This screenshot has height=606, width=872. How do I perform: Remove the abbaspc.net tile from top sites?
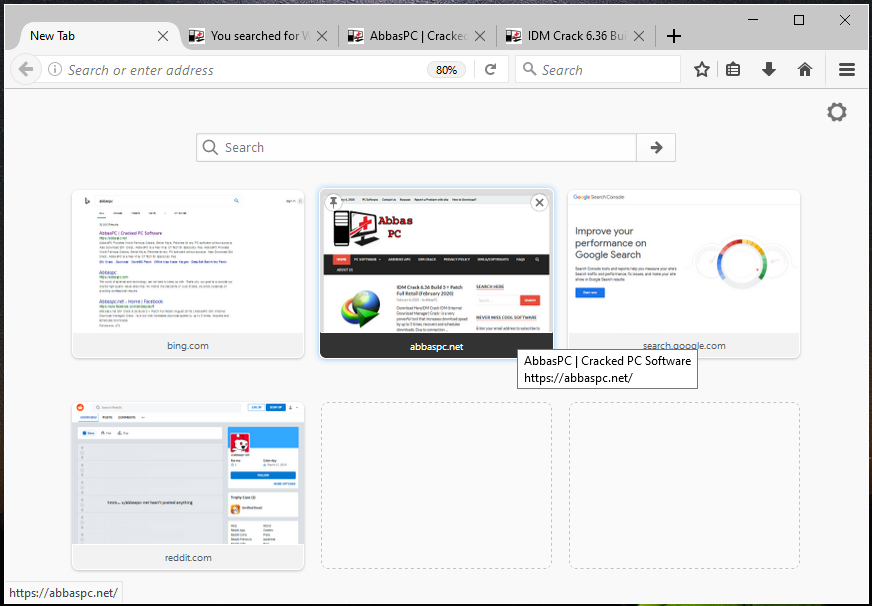[539, 203]
